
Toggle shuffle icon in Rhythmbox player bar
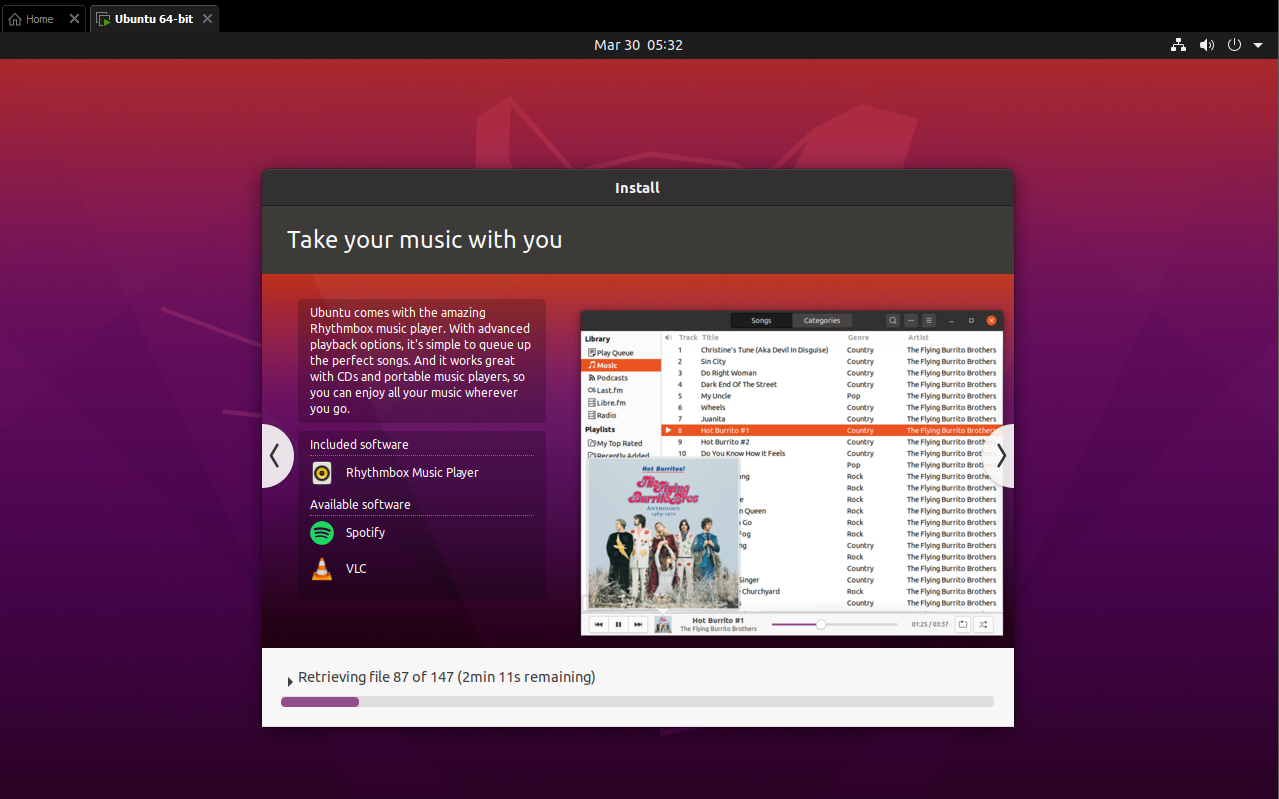point(984,624)
